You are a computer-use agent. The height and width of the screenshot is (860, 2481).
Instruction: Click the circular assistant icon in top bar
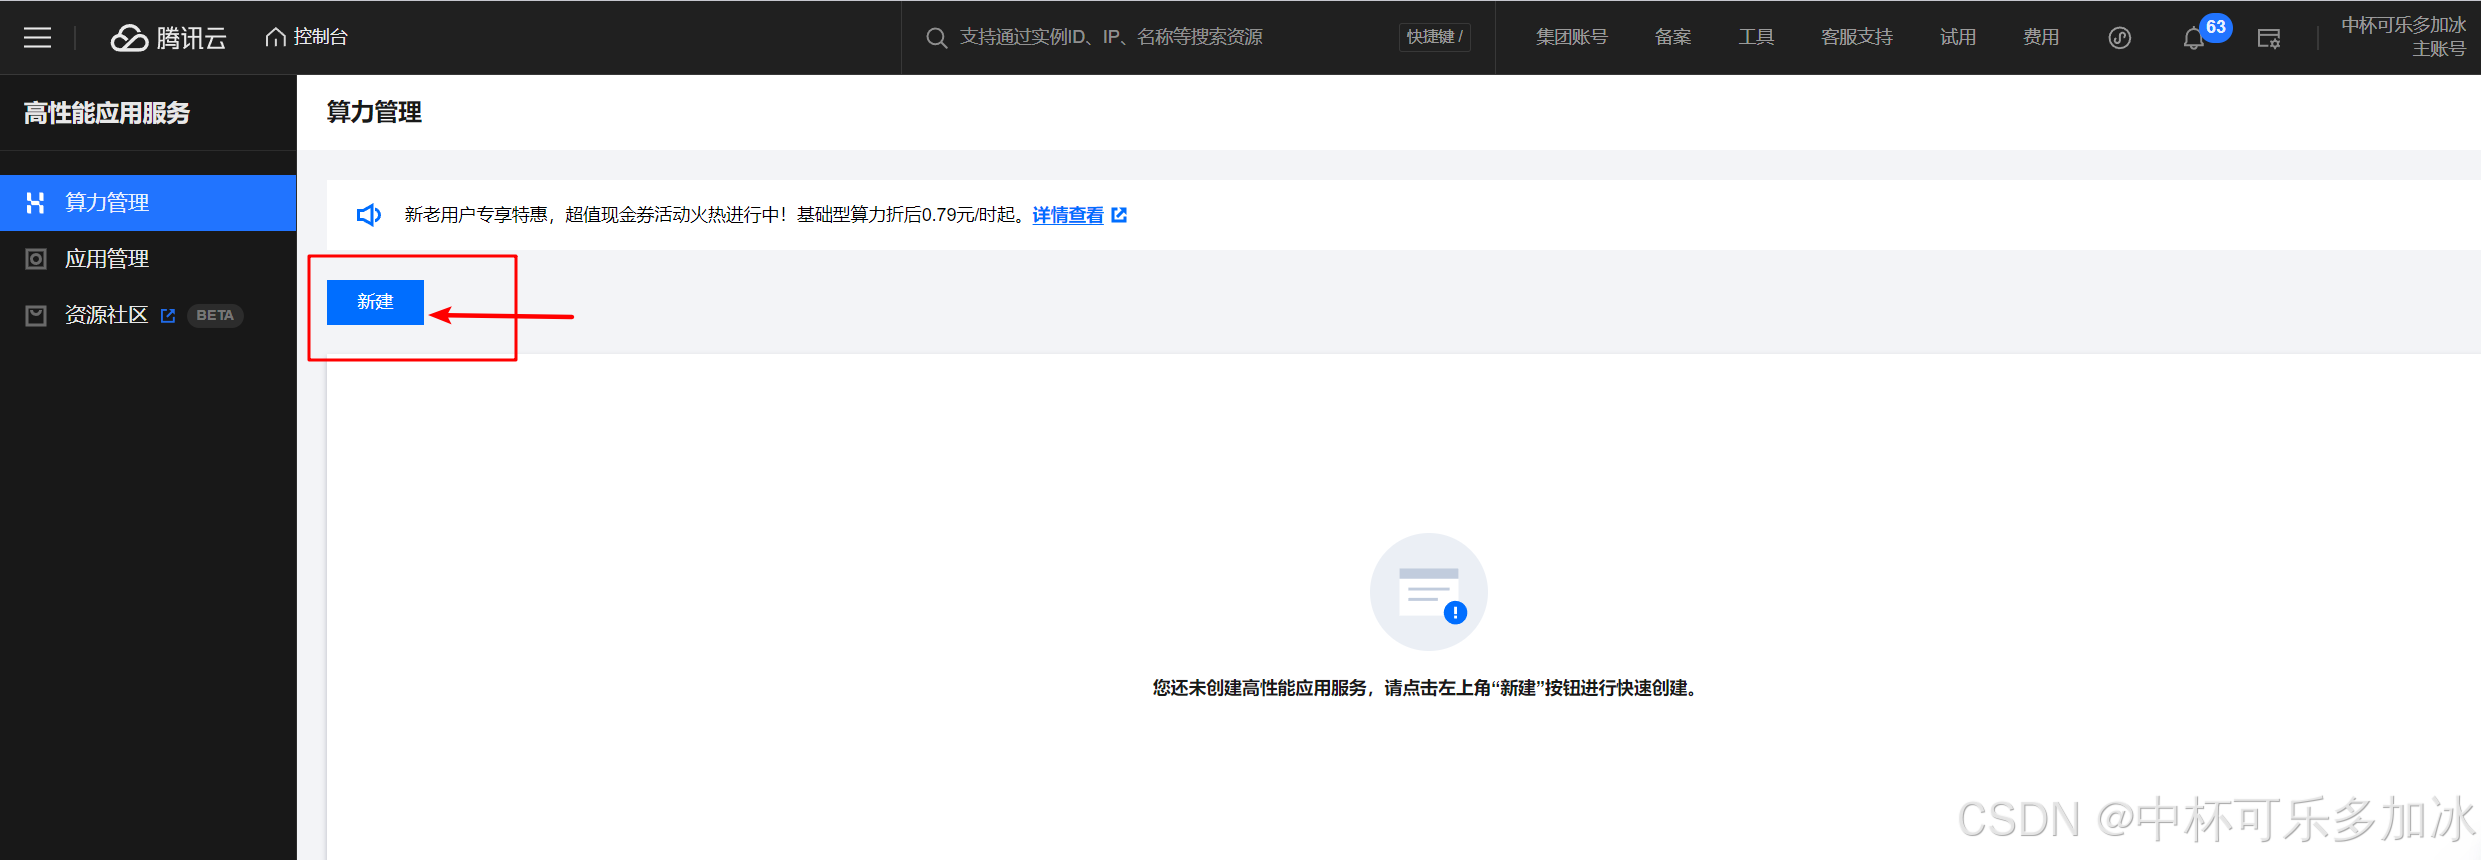pos(2120,38)
